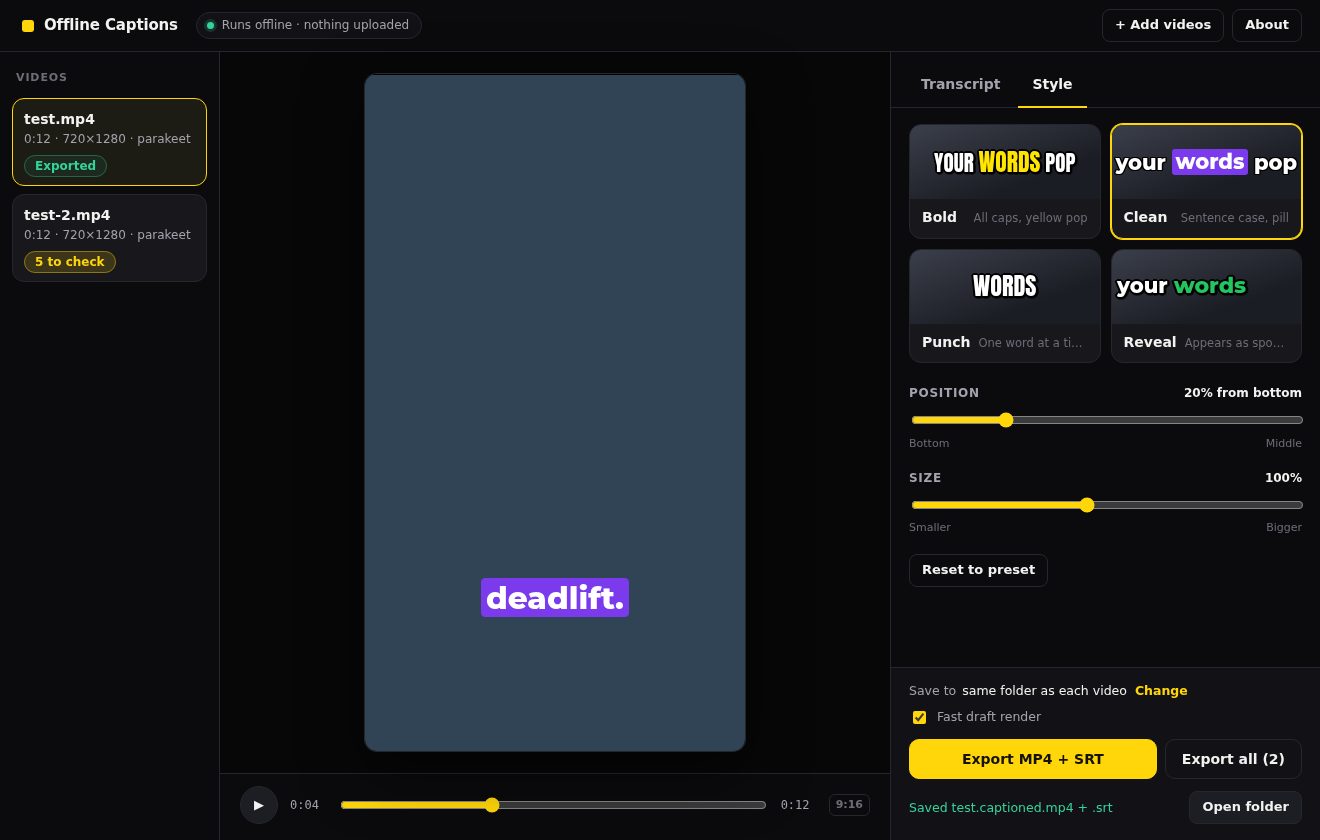Switch to the Transcript tab
This screenshot has height=840, width=1320.
[960, 84]
